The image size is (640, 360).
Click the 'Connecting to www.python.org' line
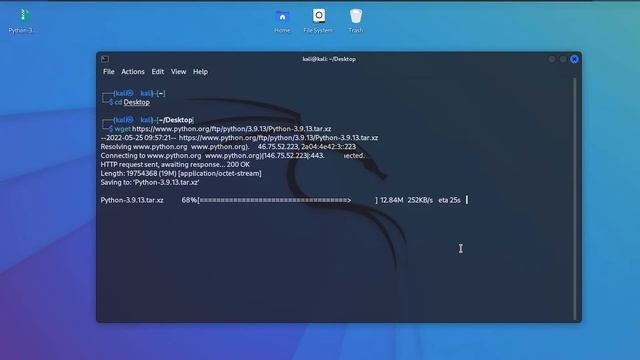[233, 156]
